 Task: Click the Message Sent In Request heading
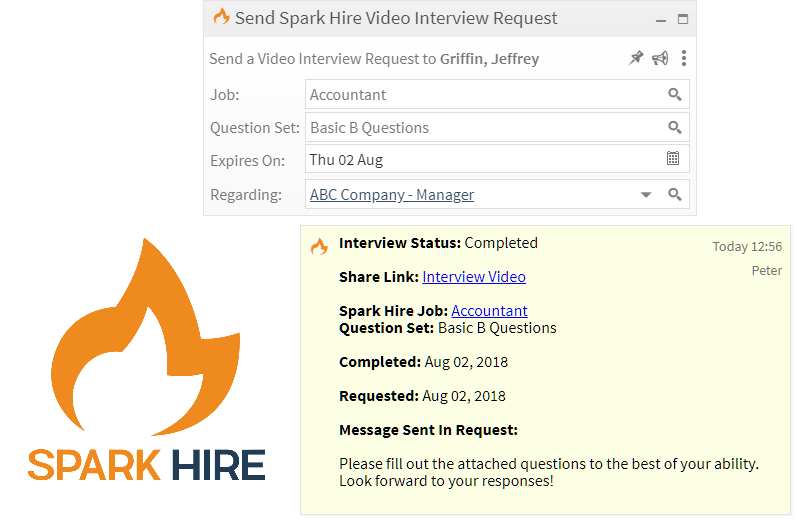point(428,430)
